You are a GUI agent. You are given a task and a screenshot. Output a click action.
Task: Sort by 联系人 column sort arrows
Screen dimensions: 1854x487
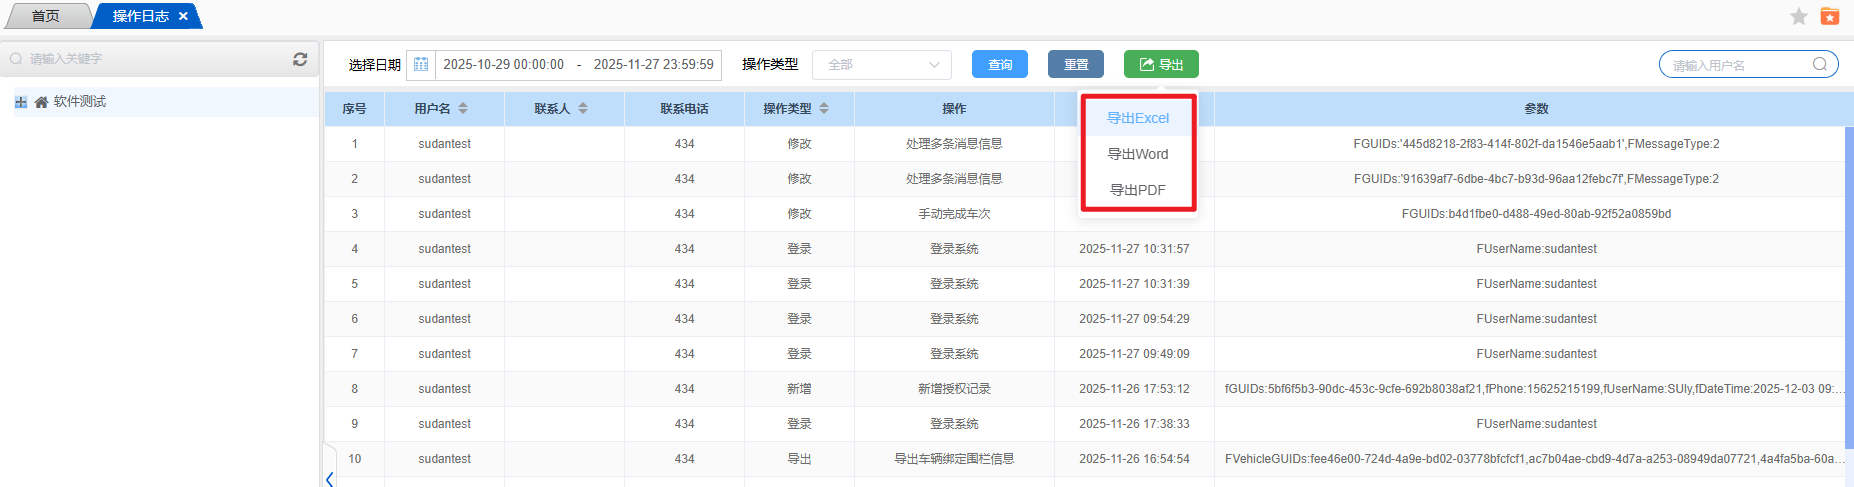coord(583,109)
